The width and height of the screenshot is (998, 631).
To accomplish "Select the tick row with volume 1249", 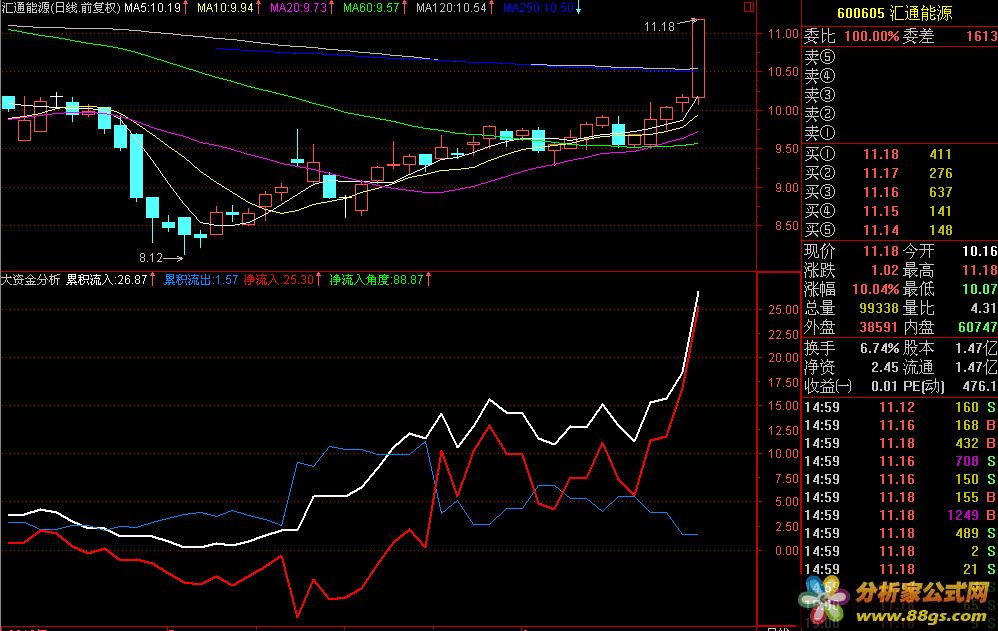I will pyautogui.click(x=899, y=515).
